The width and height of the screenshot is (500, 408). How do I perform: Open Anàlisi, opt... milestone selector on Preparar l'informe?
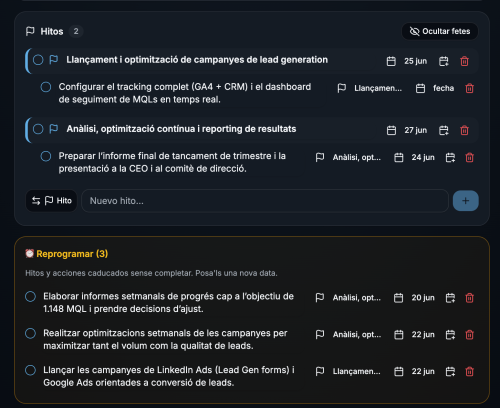point(348,158)
